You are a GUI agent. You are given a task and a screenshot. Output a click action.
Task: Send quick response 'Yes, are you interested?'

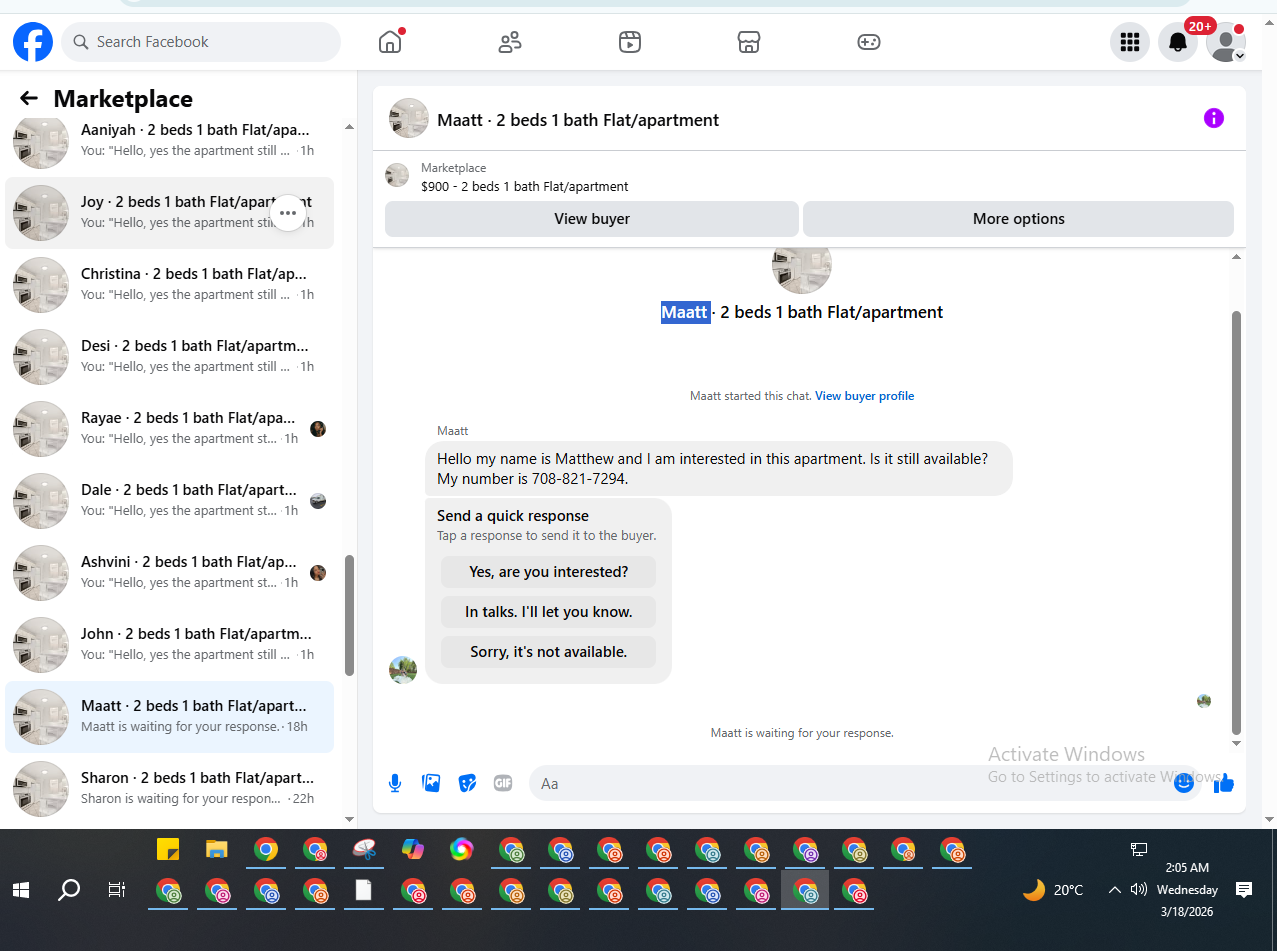pos(548,572)
